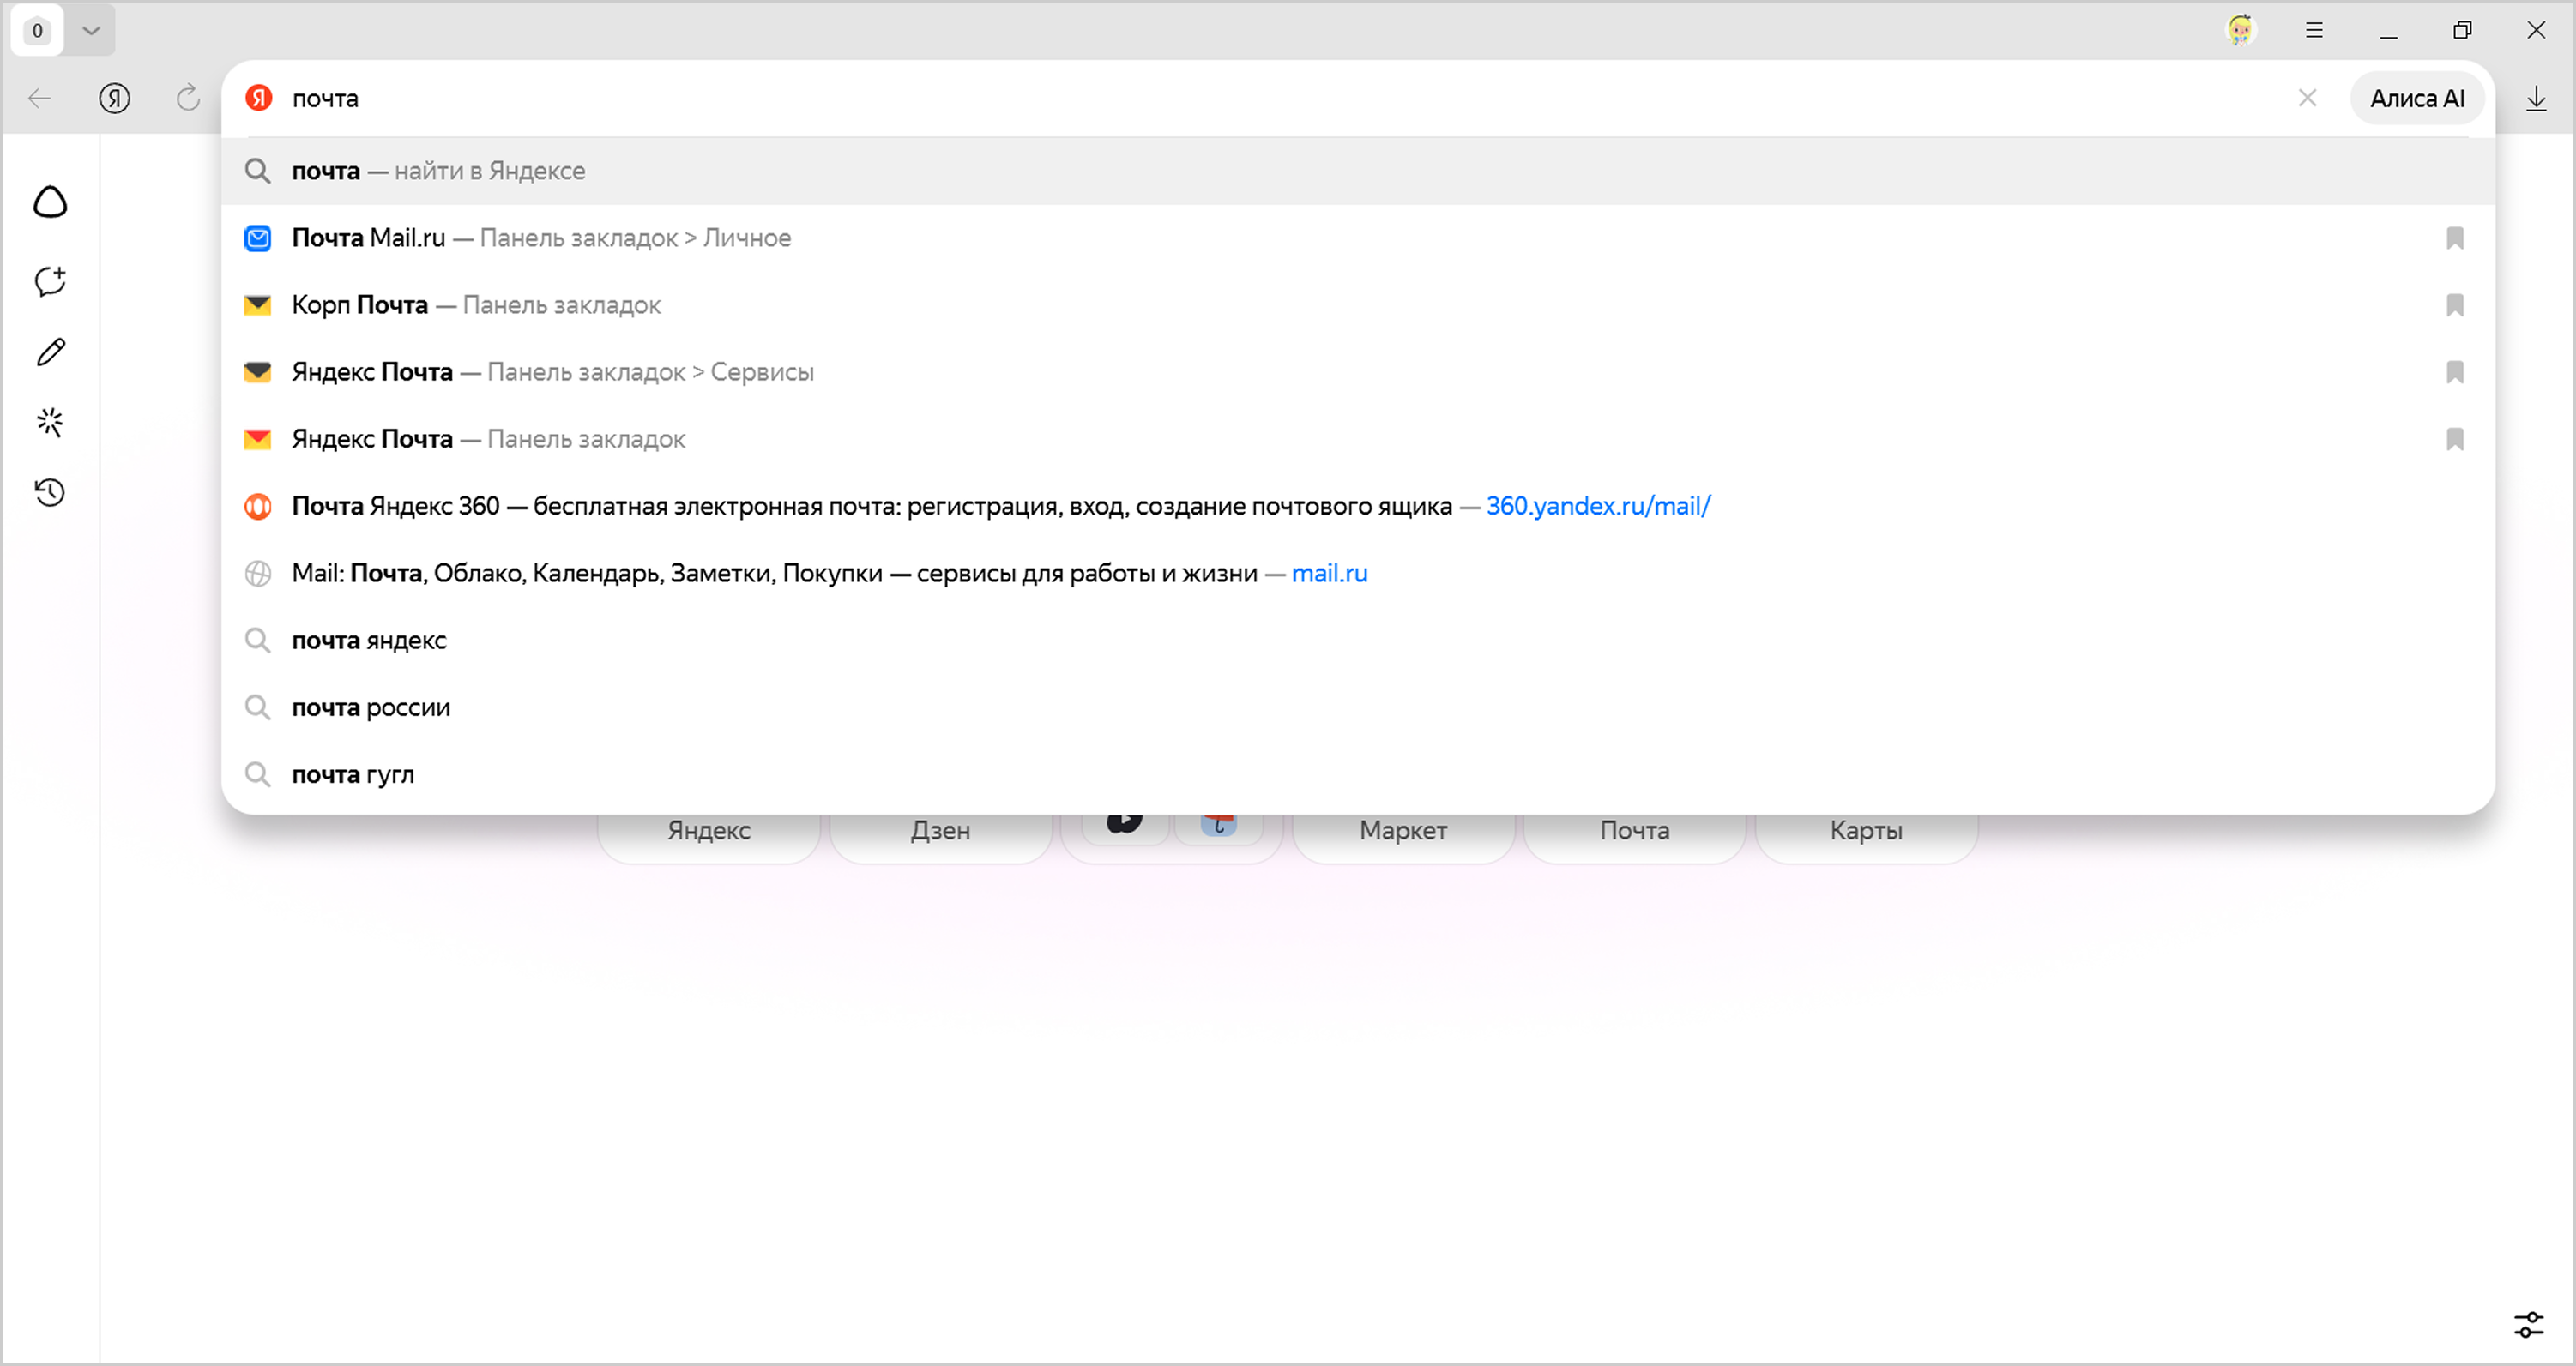
Task: Click the address bar text field containing почта
Action: click(1285, 98)
